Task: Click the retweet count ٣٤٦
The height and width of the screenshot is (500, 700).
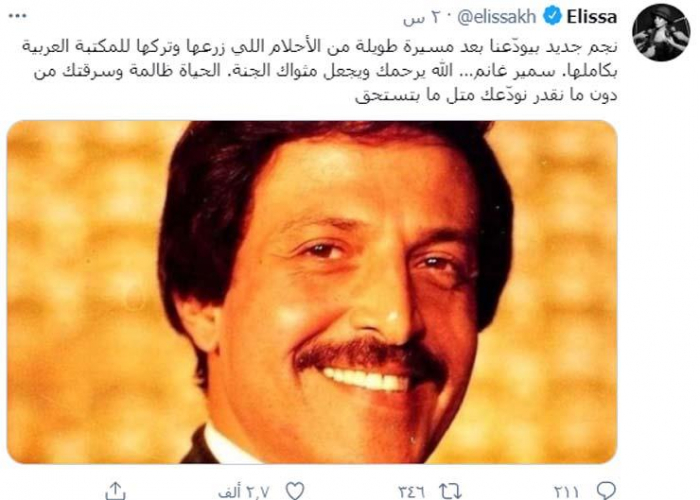Action: (411, 492)
